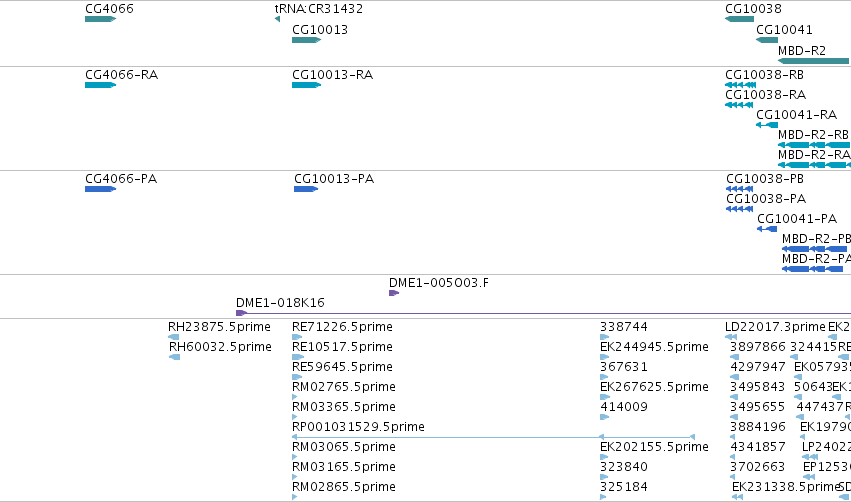
Task: Click the CG10041-RA transcript arrow
Action: [x=767, y=125]
